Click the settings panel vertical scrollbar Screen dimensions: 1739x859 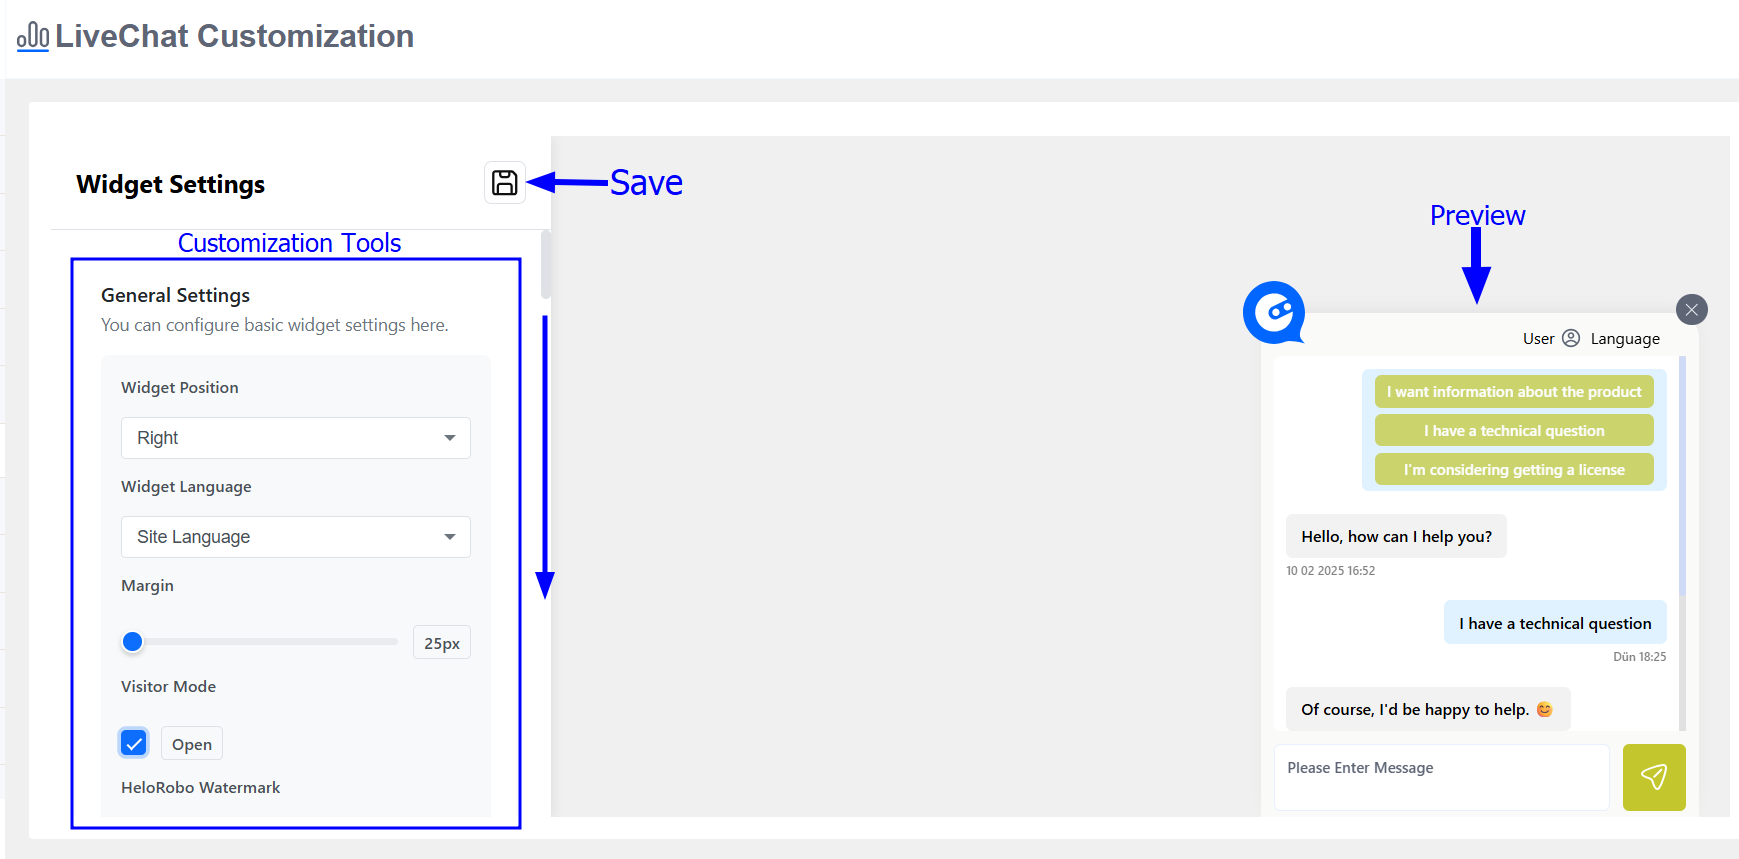[546, 265]
